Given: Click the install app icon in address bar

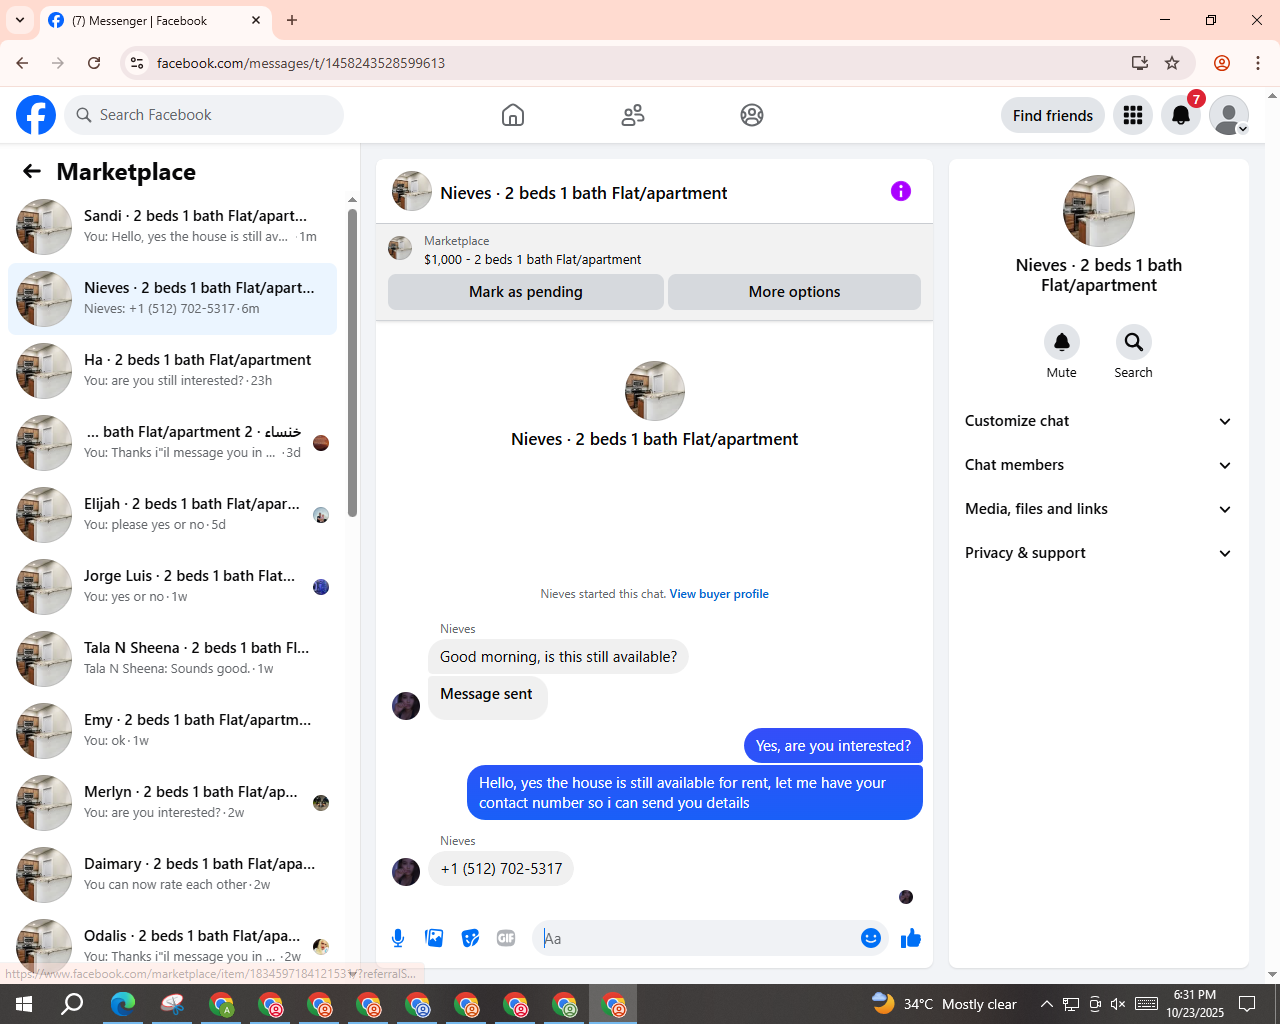Looking at the screenshot, I should pos(1139,63).
